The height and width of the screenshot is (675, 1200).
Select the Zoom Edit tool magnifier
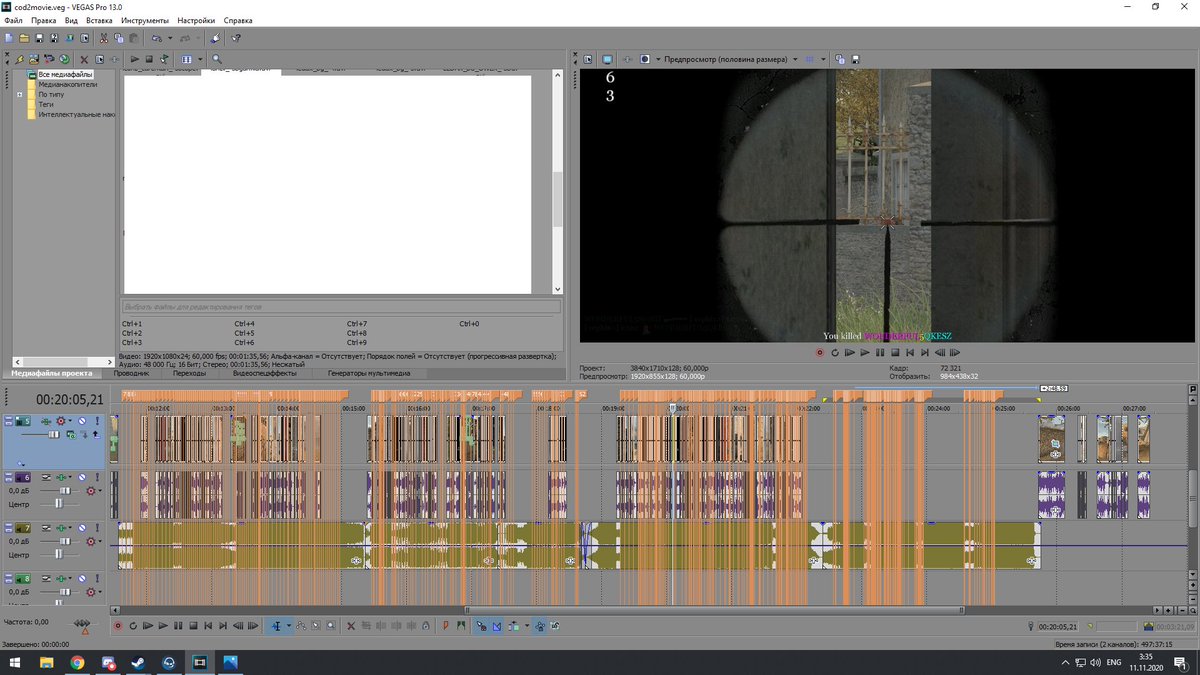click(330, 626)
